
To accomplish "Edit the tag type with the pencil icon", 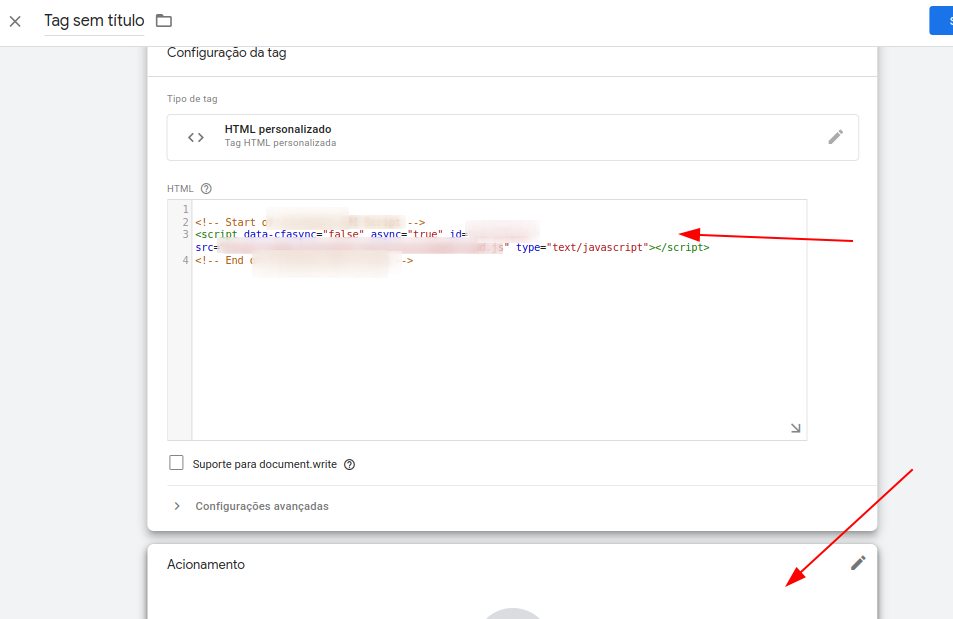I will 836,137.
